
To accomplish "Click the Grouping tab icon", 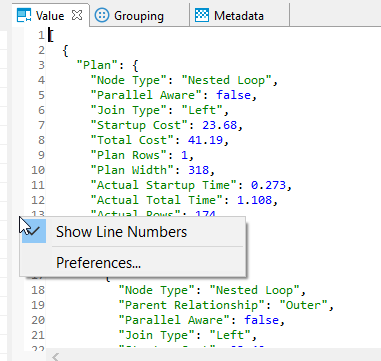I will [102, 15].
